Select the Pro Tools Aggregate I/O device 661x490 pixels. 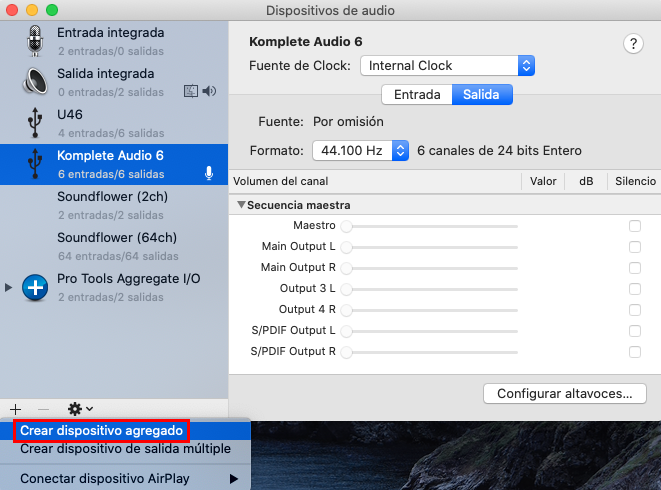[x=114, y=288]
